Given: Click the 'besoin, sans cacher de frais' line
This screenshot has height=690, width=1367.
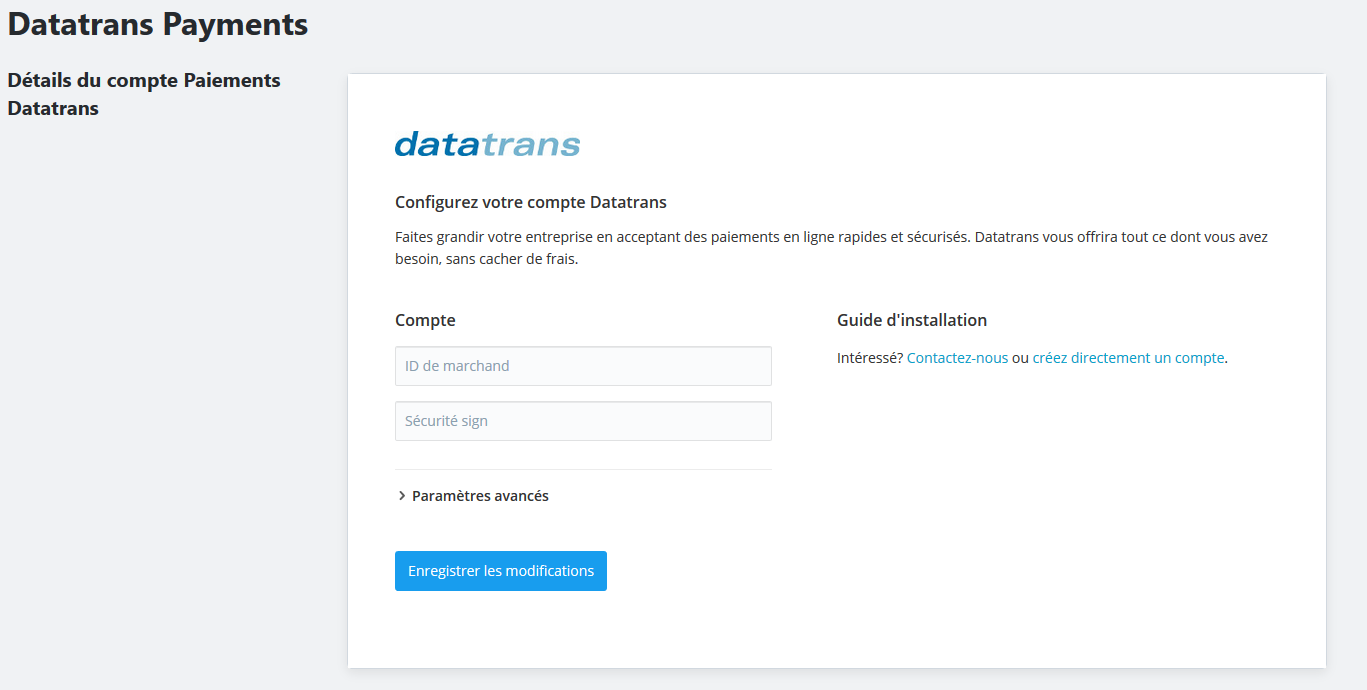Looking at the screenshot, I should point(487,259).
